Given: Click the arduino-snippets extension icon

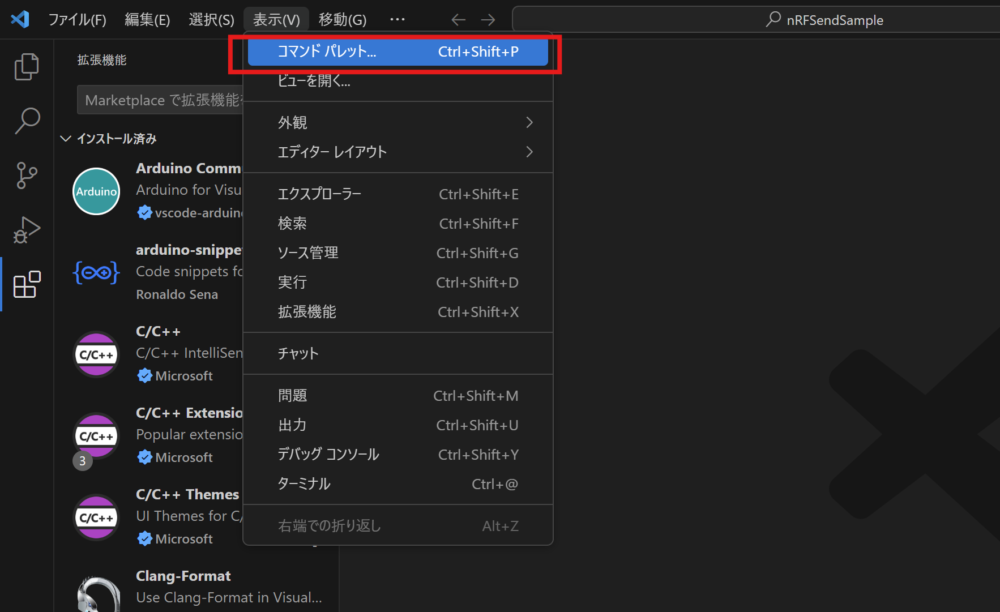Looking at the screenshot, I should tap(97, 272).
